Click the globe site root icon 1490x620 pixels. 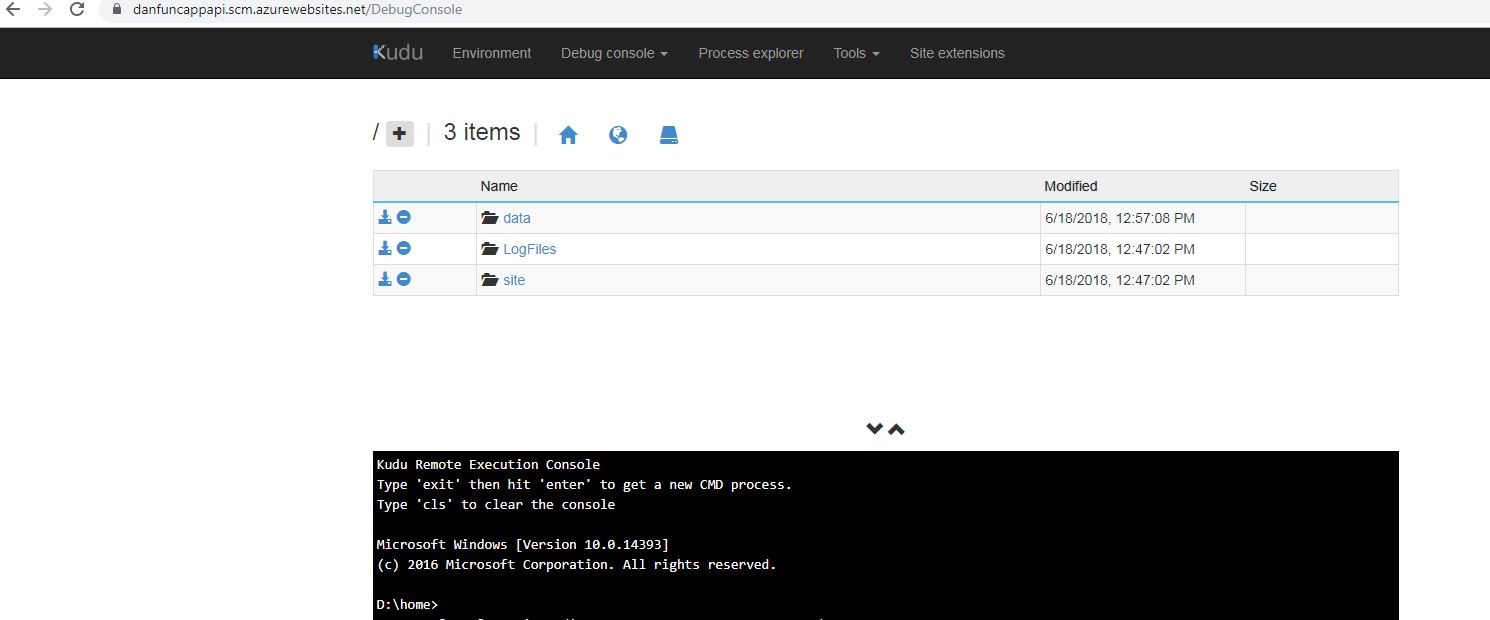pyautogui.click(x=618, y=135)
